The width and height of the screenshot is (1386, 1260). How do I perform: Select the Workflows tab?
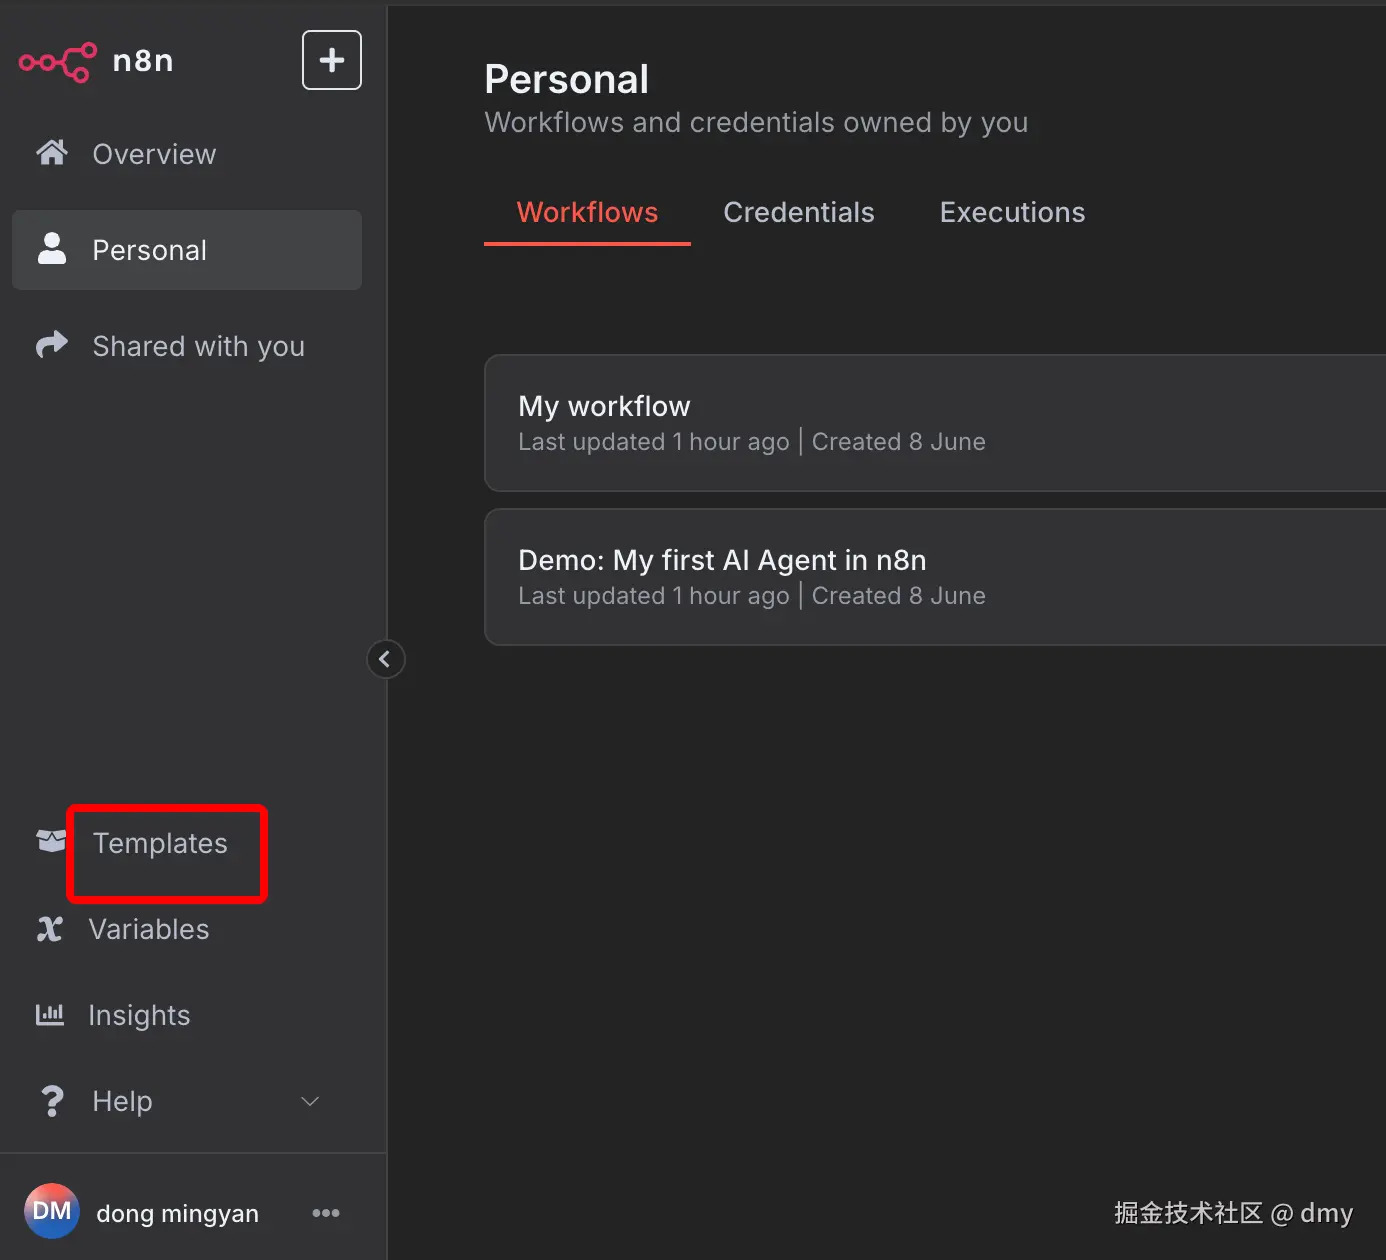587,212
